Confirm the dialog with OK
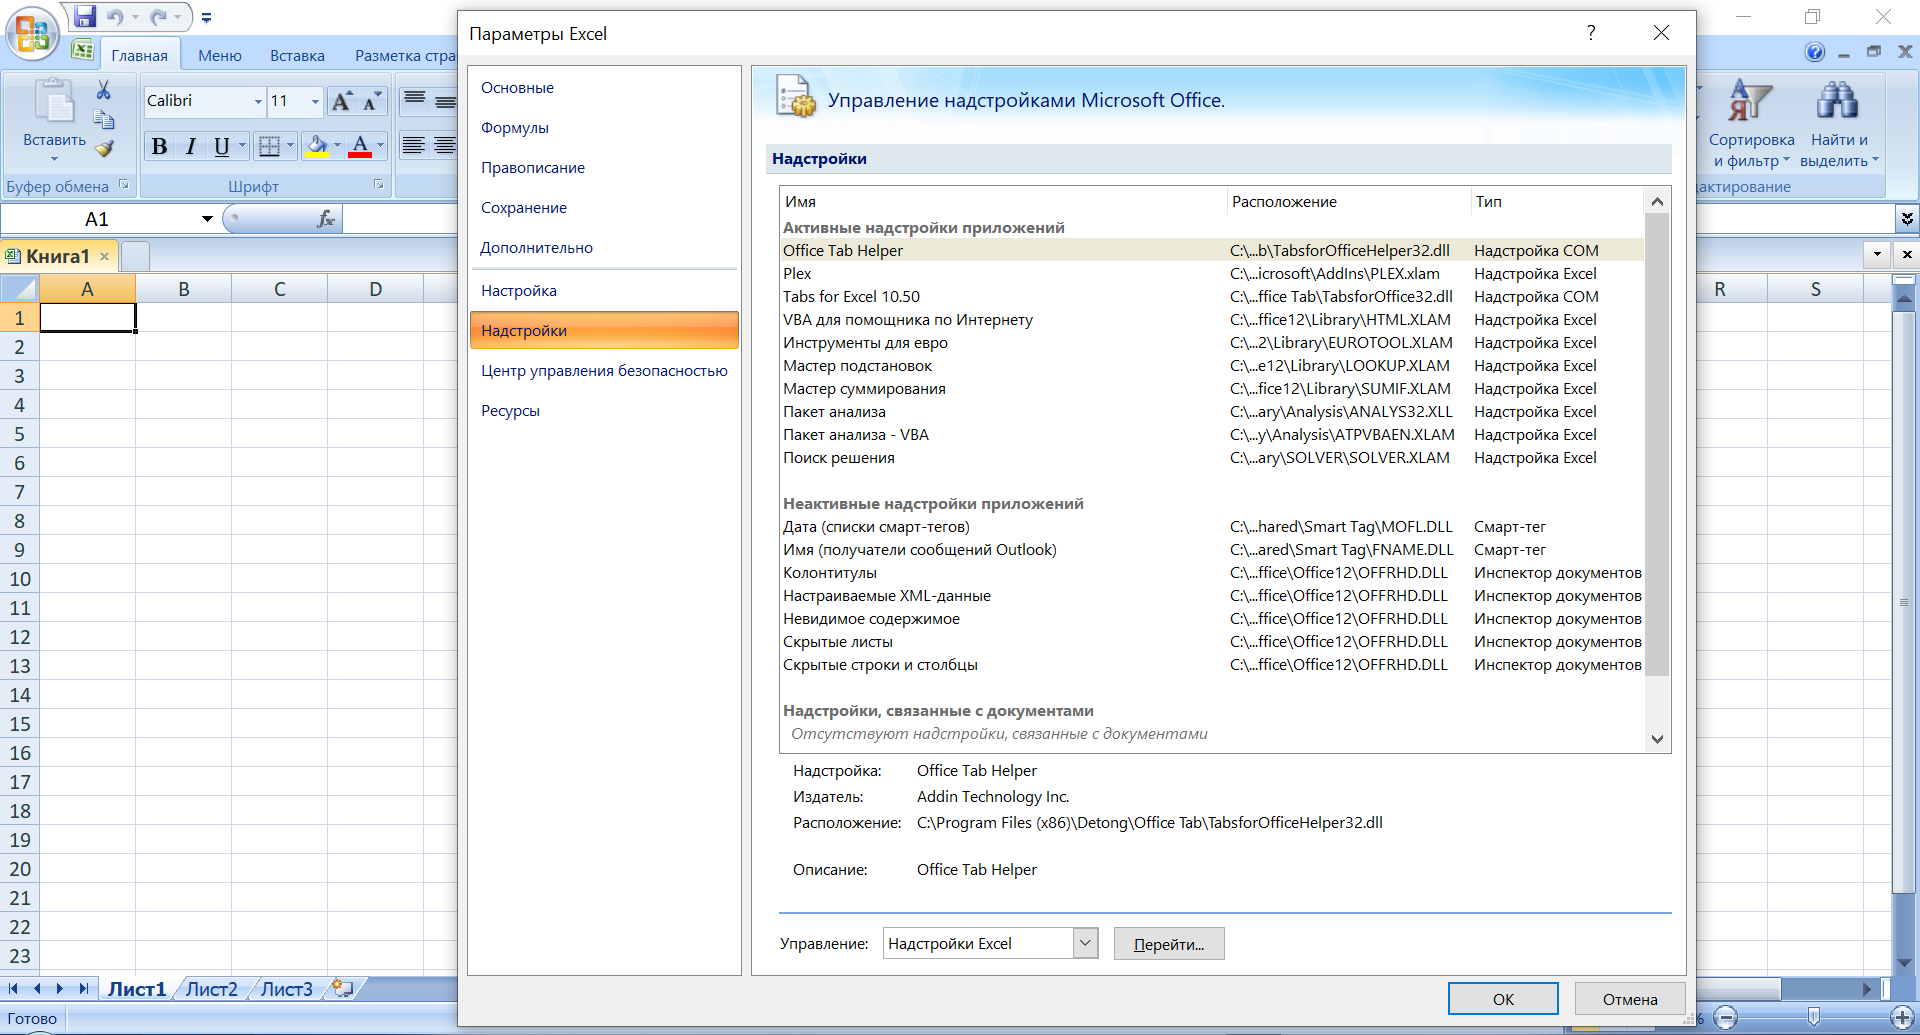This screenshot has height=1035, width=1920. point(1503,999)
